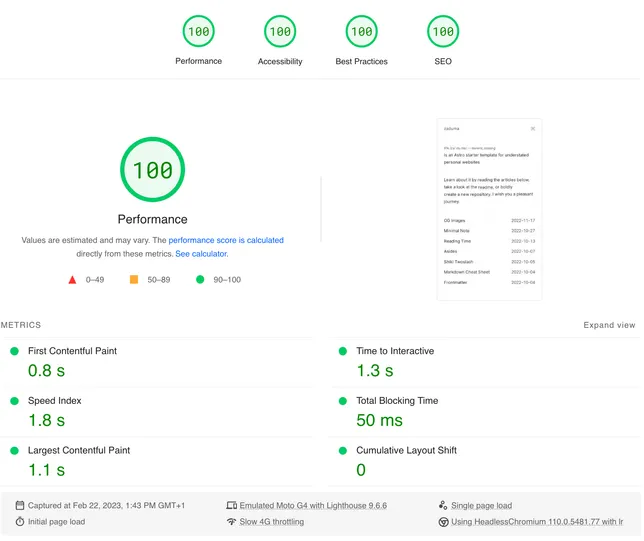Image resolution: width=644 pixels, height=541 pixels.
Task: Follow the 'See calculator' link
Action: coord(201,254)
